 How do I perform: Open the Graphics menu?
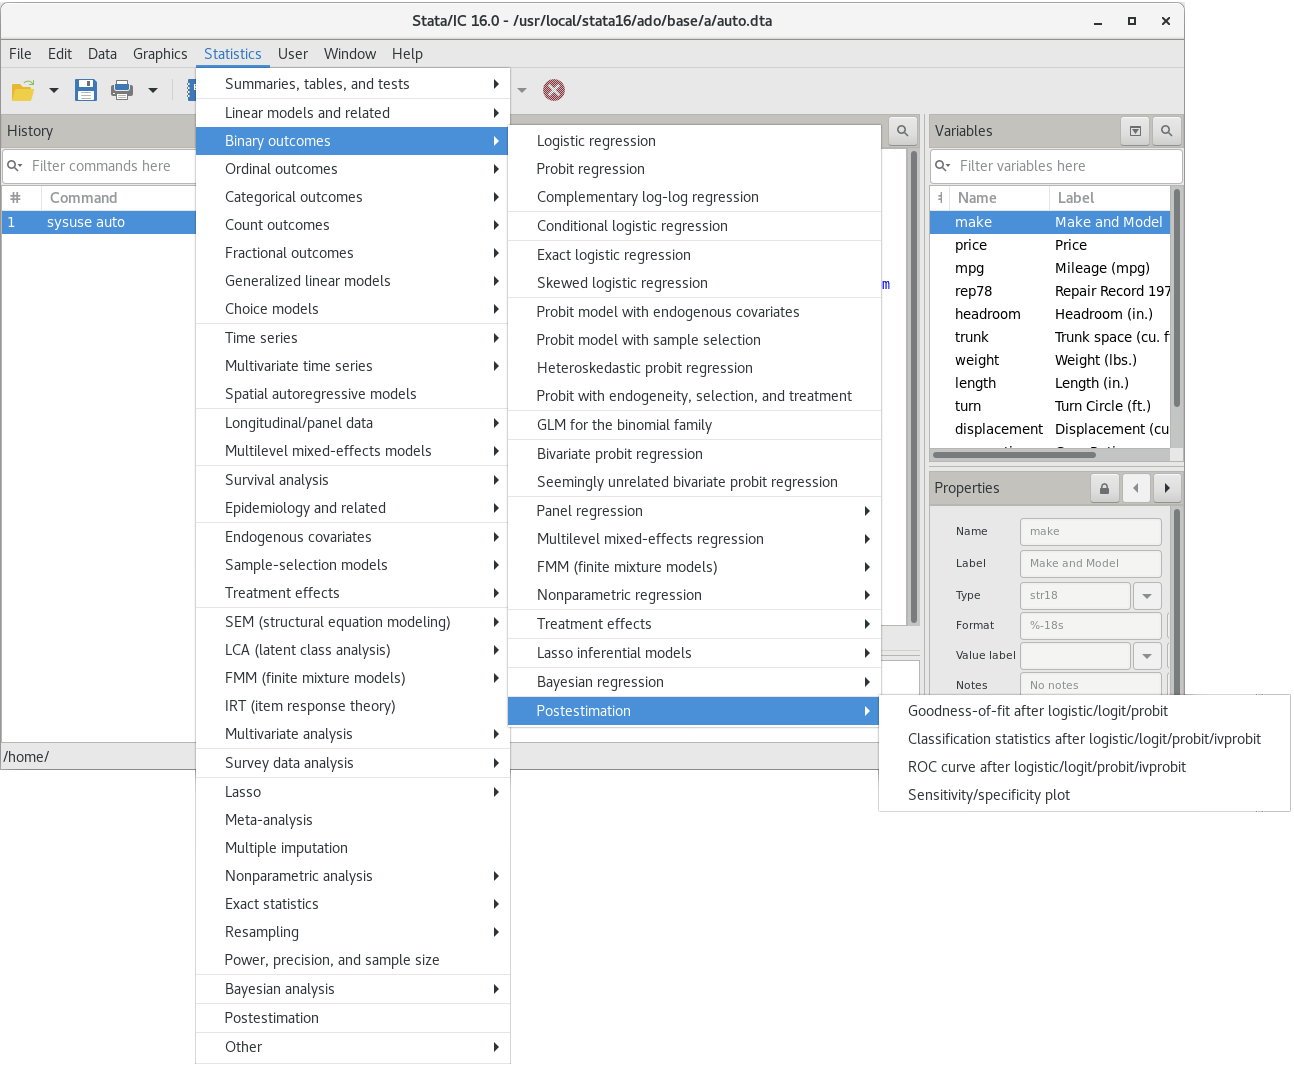click(160, 54)
